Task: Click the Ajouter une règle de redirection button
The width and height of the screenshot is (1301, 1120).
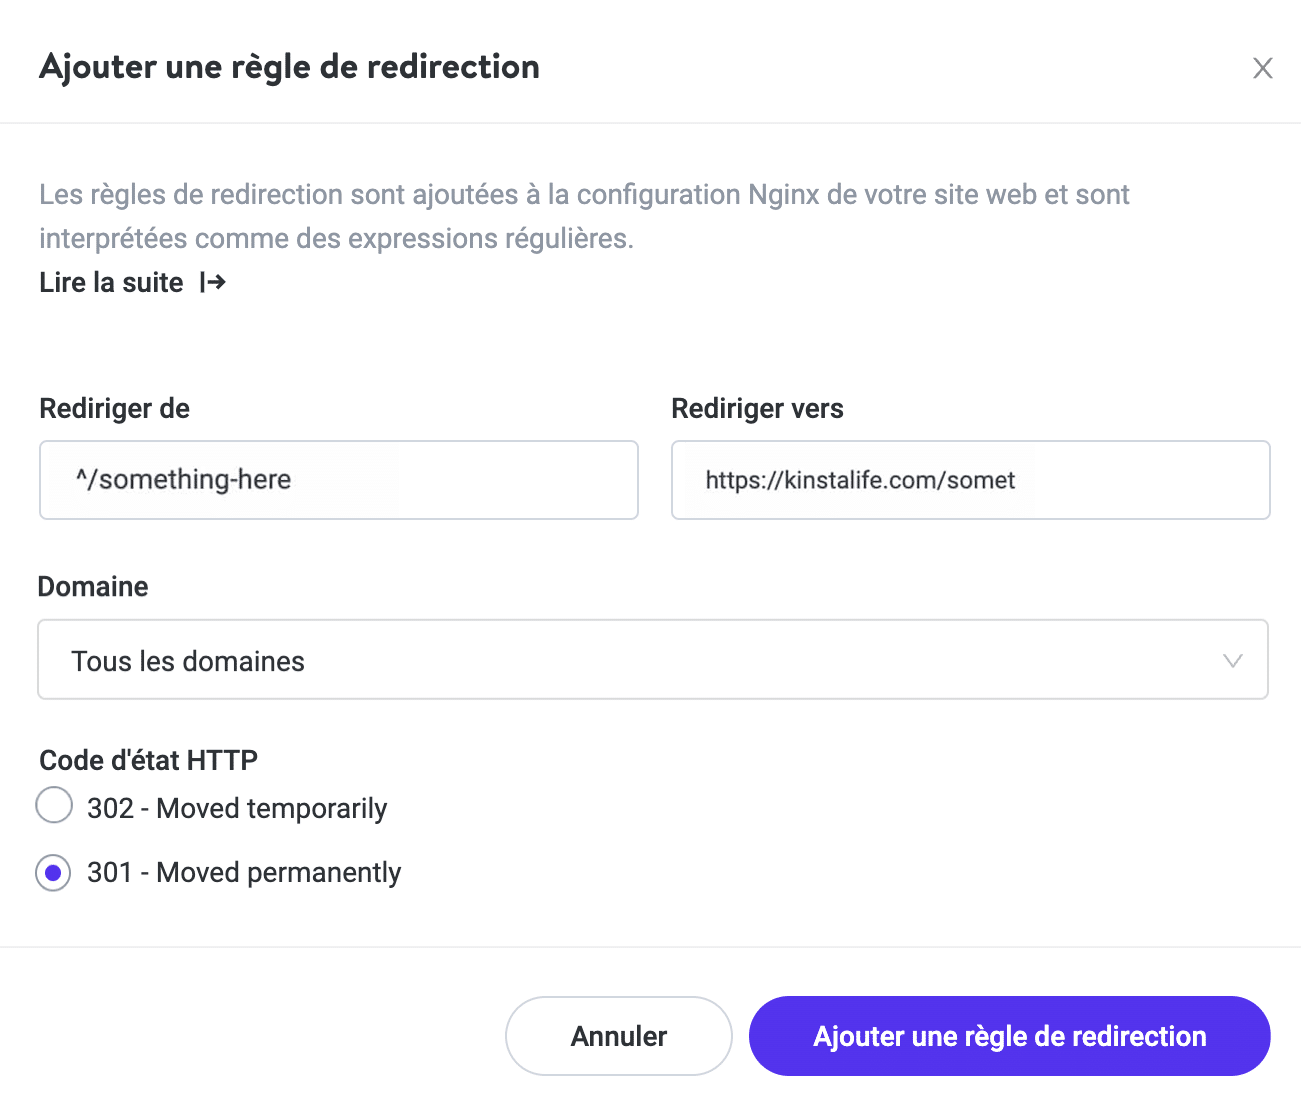Action: [1009, 1036]
